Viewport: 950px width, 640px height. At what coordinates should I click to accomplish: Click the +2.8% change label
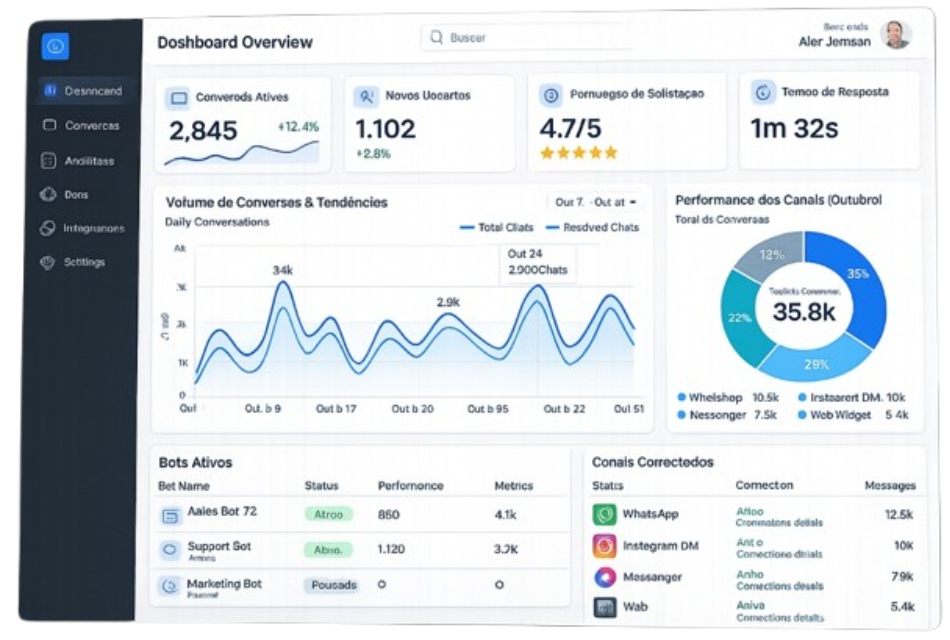pos(373,154)
